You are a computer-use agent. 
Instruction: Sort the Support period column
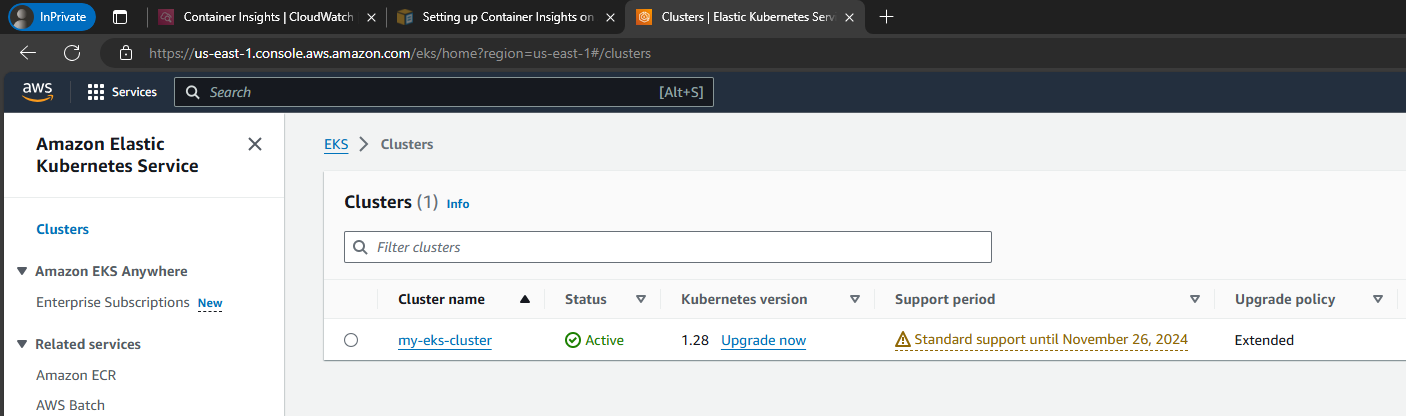(x=1195, y=299)
